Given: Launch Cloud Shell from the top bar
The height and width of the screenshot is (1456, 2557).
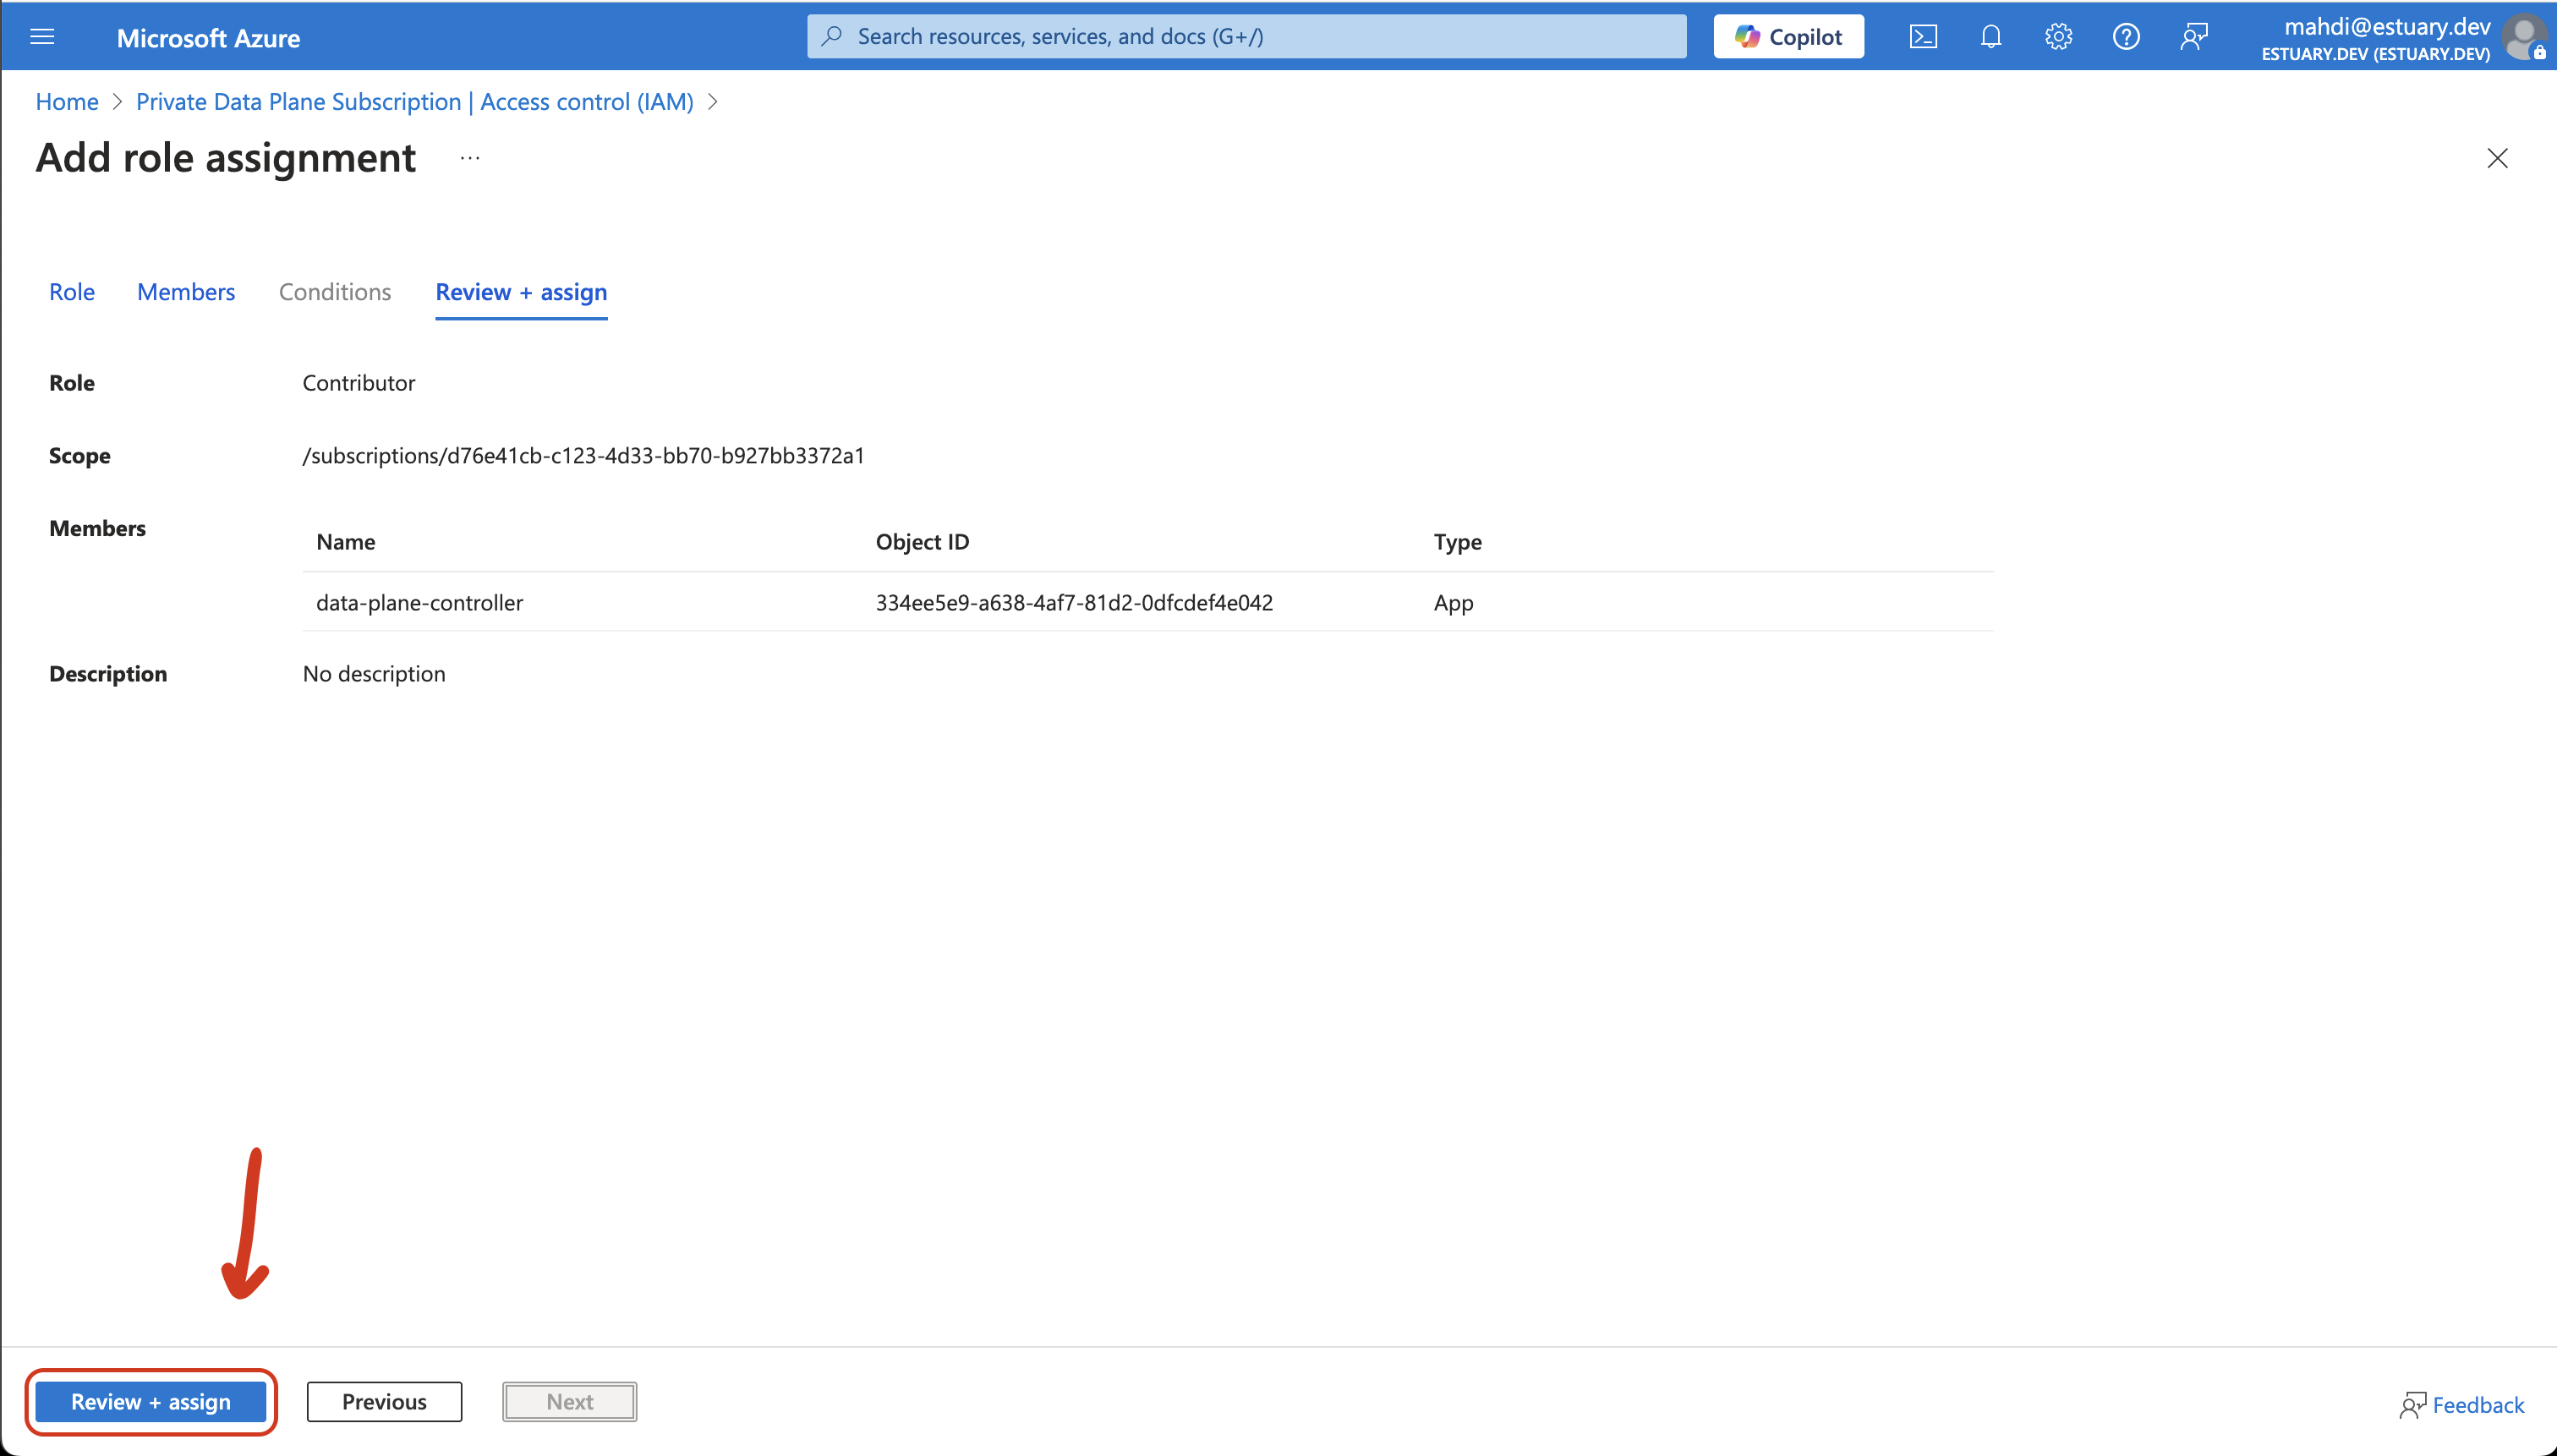Looking at the screenshot, I should (x=1923, y=36).
